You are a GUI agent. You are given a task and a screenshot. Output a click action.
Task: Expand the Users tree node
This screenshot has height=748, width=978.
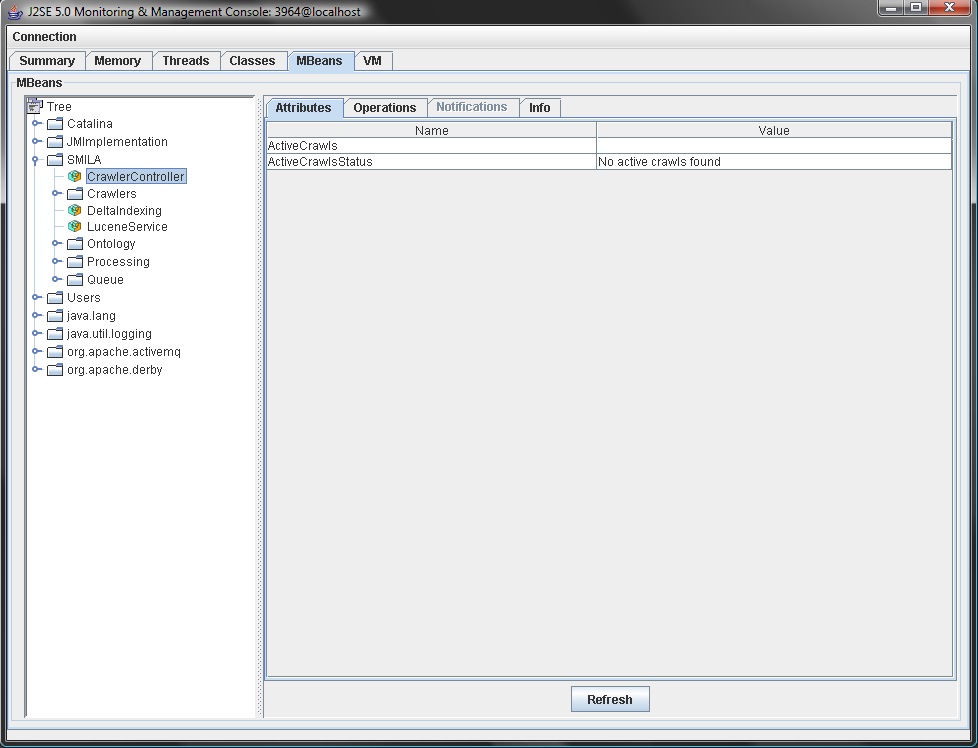(36, 298)
